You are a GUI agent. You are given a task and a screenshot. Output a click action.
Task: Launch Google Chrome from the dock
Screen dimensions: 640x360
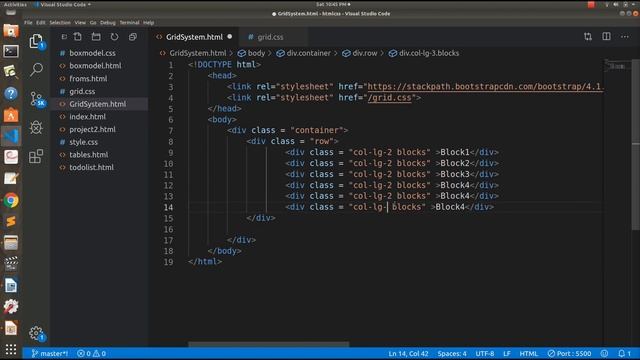pos(11,200)
